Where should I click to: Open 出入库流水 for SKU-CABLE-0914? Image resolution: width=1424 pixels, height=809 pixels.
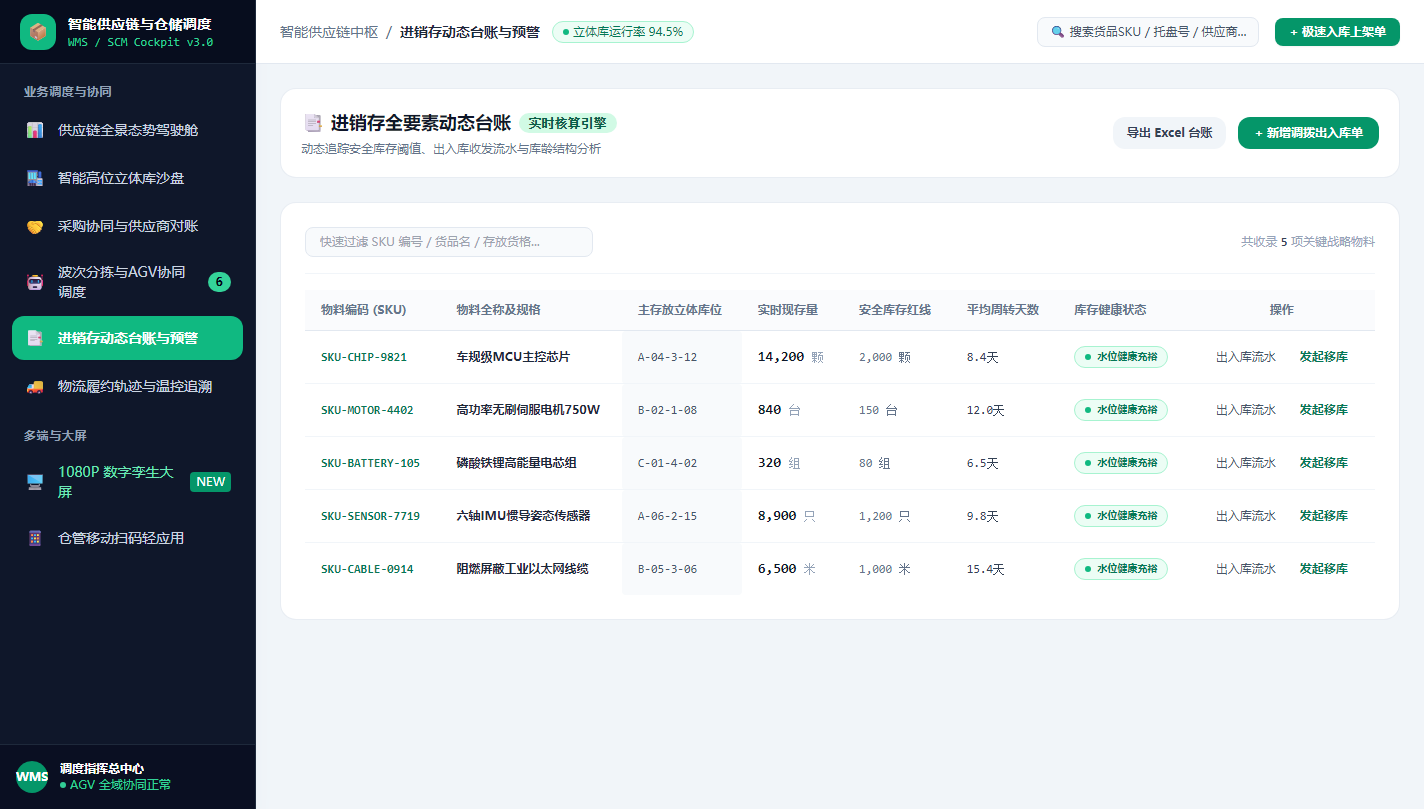[x=1246, y=569]
